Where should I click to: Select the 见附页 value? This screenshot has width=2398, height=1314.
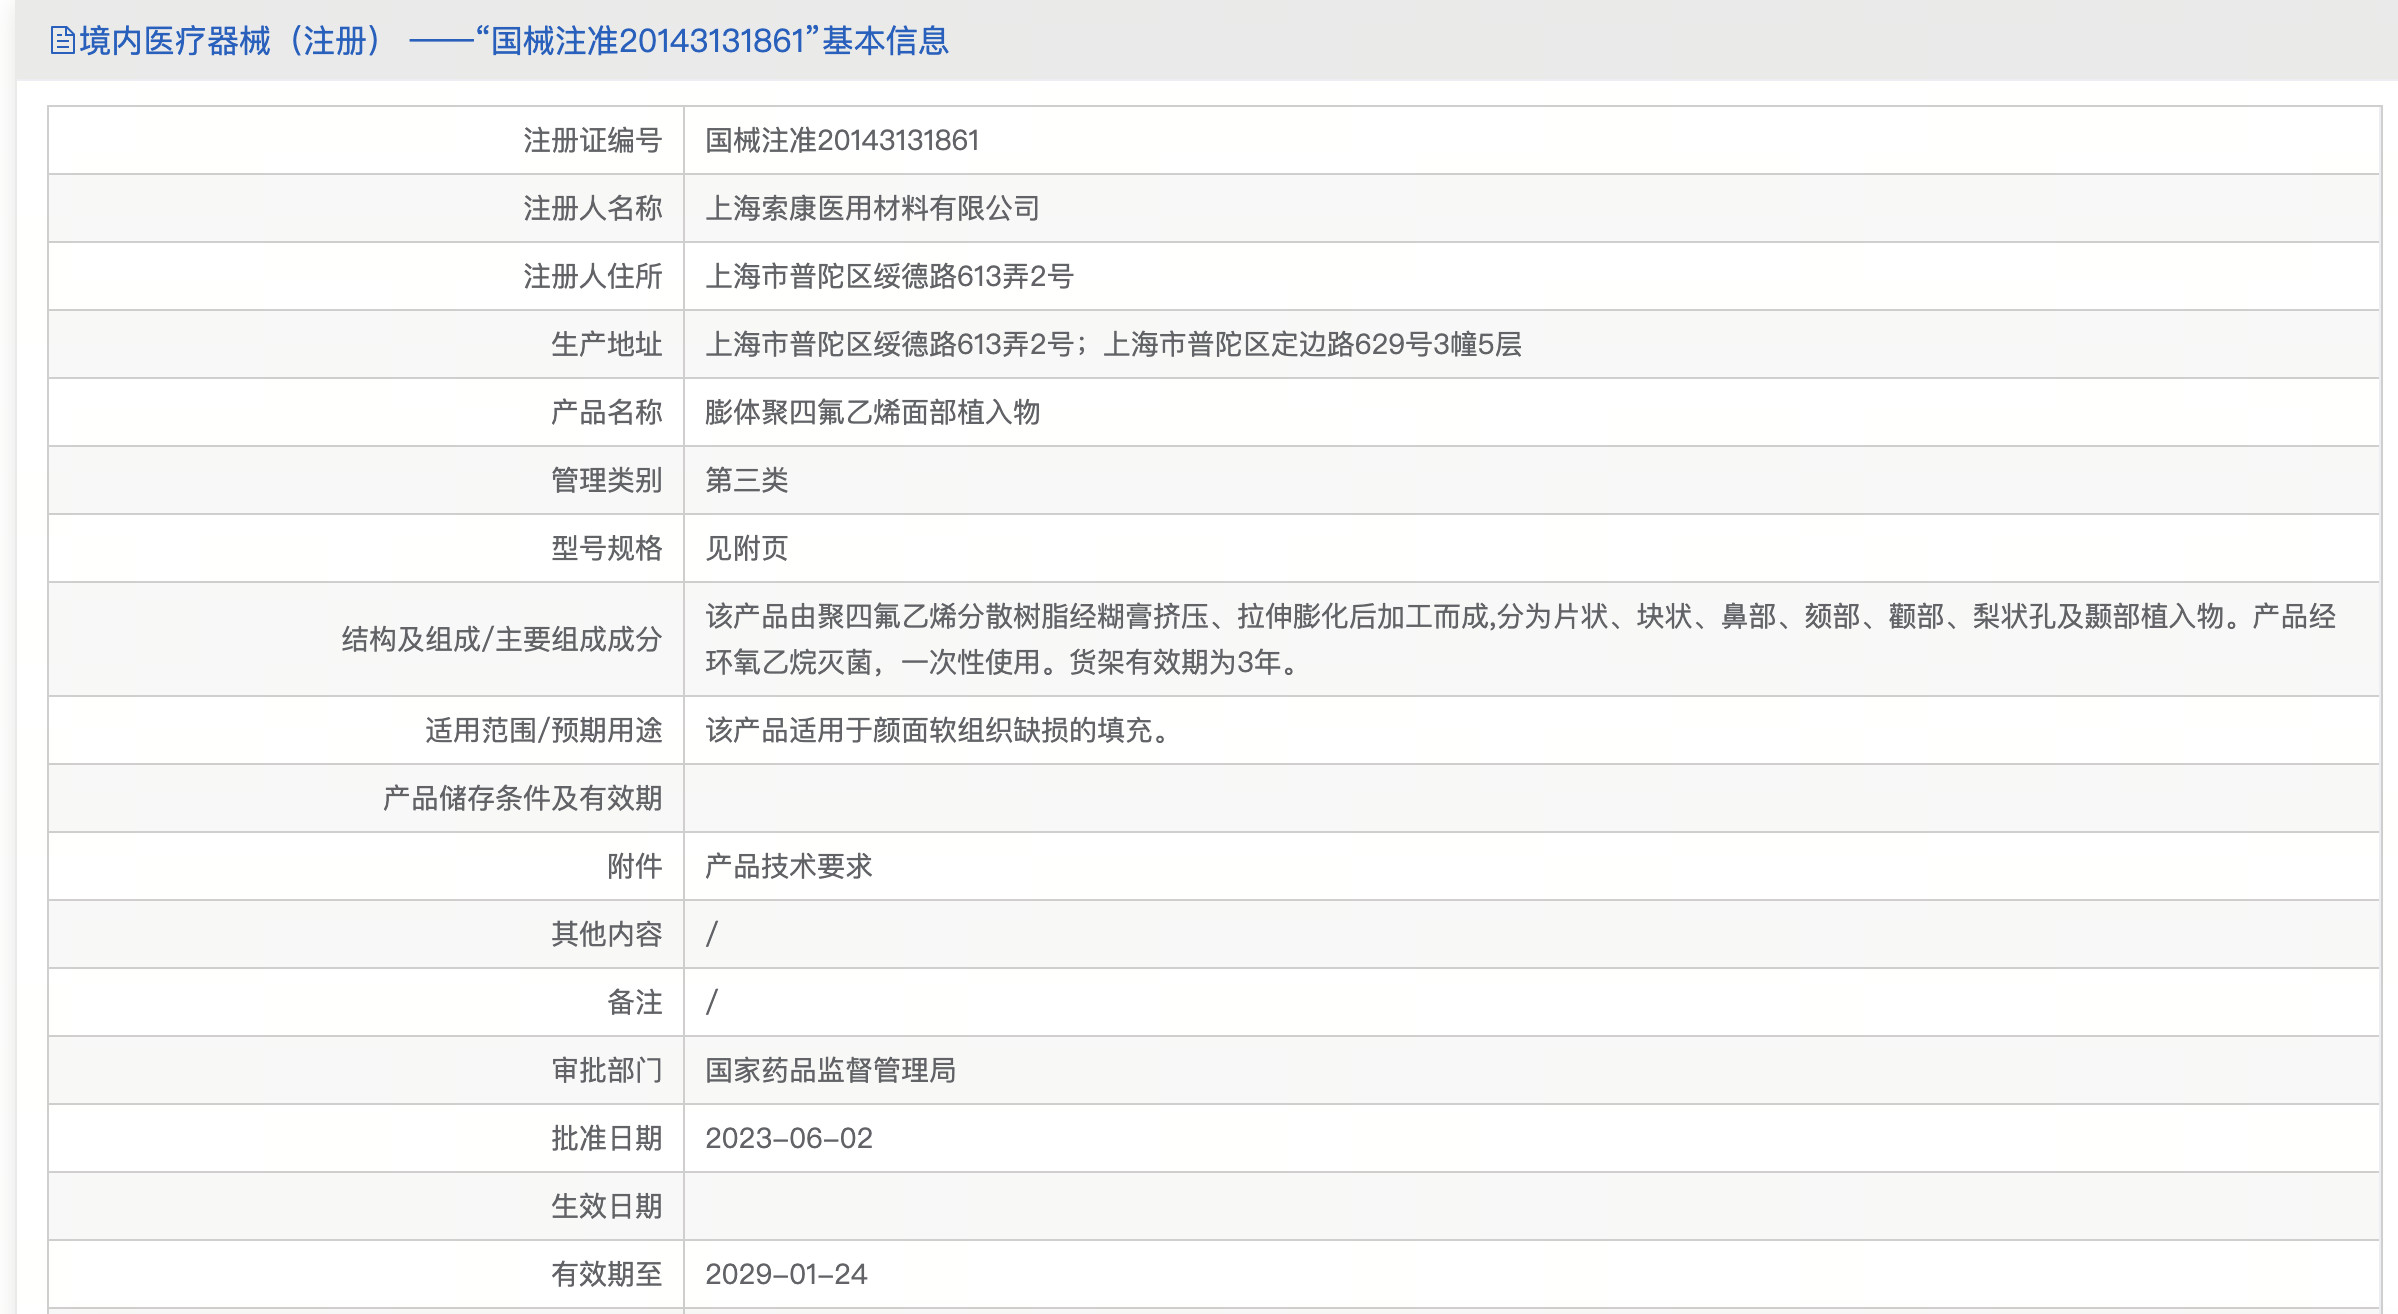click(746, 548)
